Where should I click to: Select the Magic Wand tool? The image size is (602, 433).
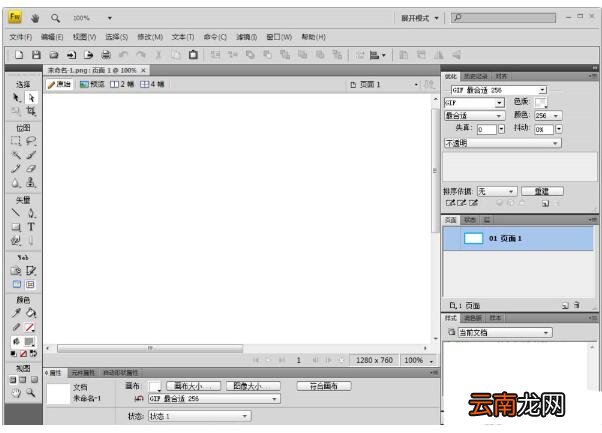click(16, 155)
